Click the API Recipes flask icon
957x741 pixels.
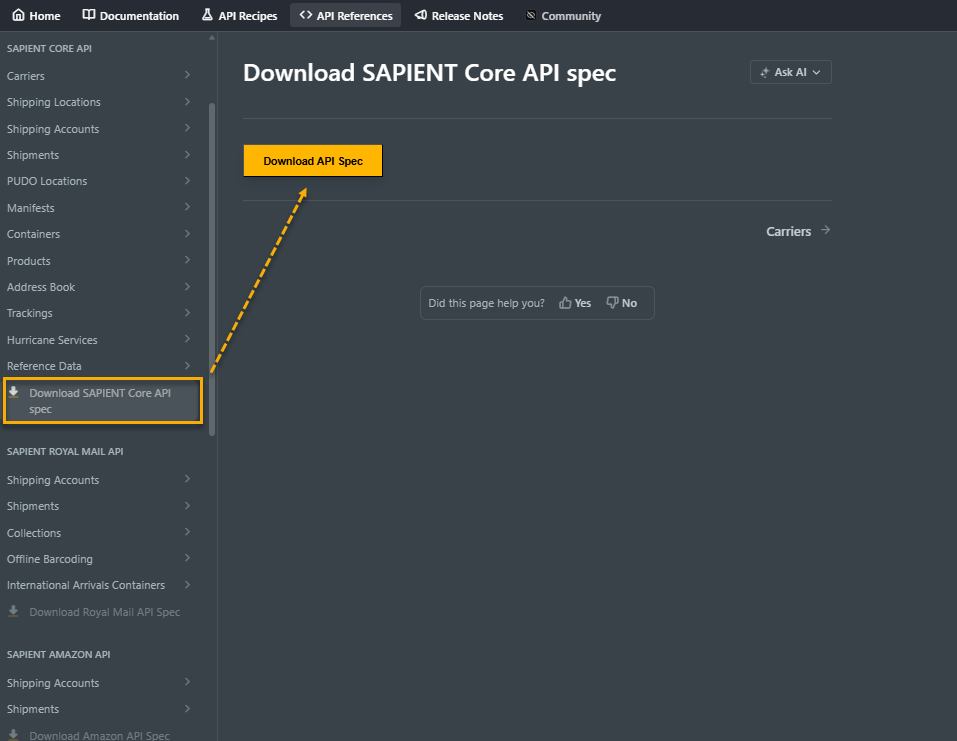point(208,15)
